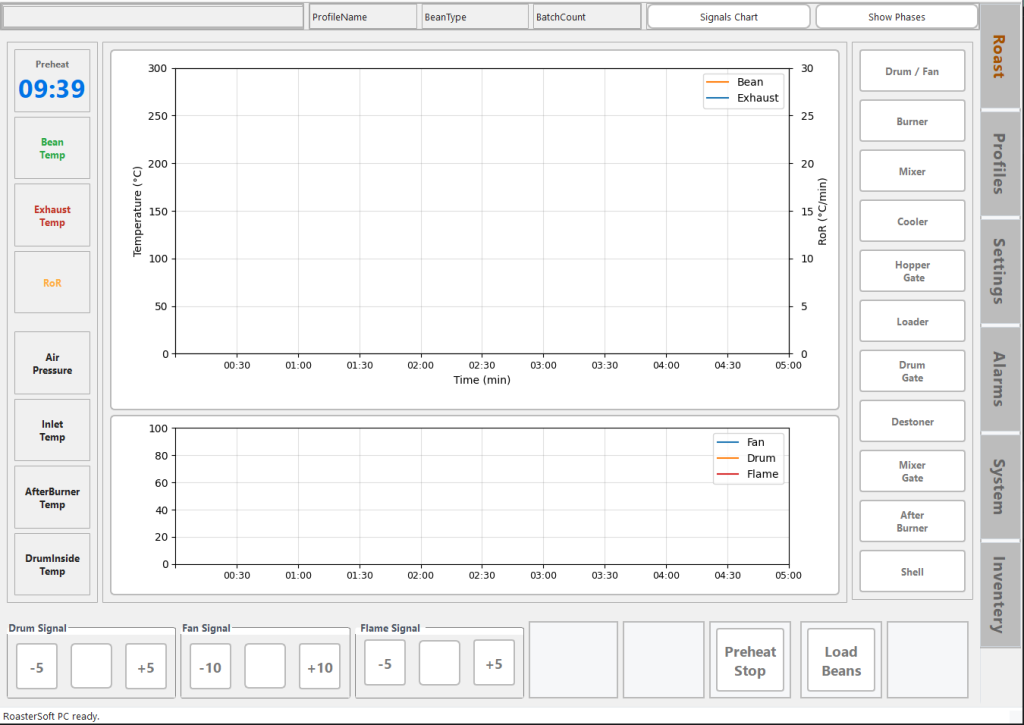This screenshot has height=725, width=1024.
Task: Select the Alarms tab
Action: (999, 378)
